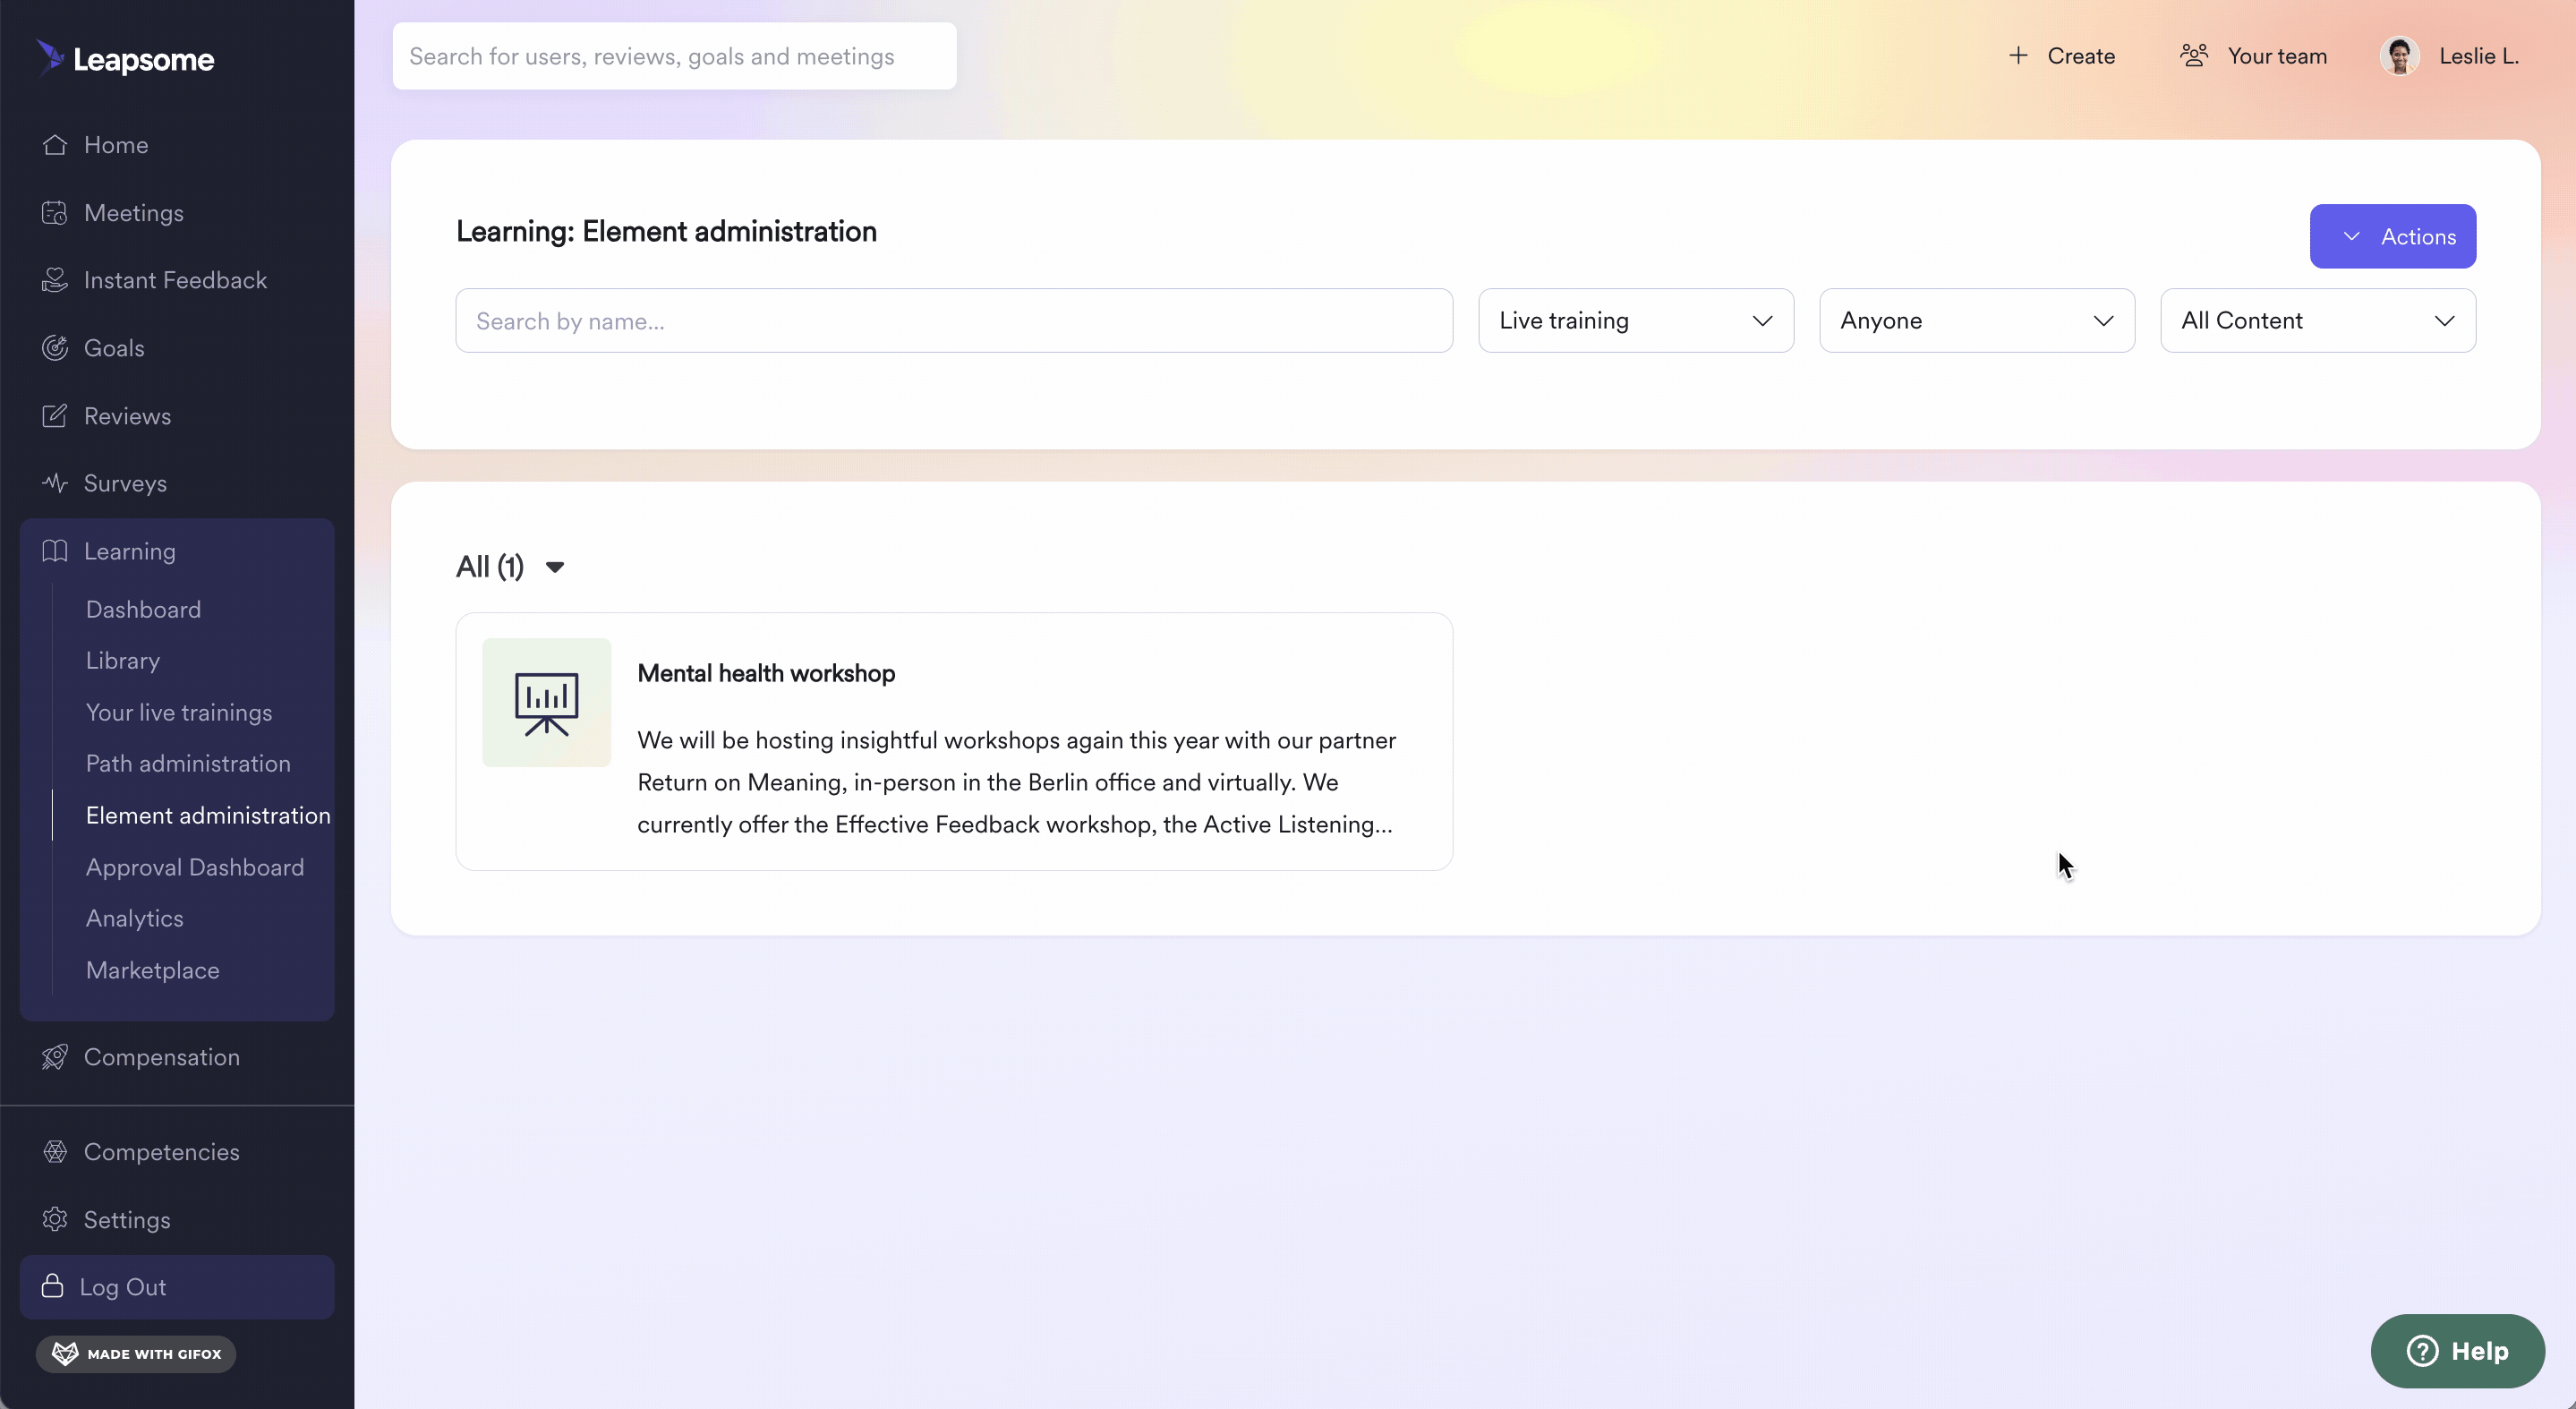Click the Compensation rocket icon
The width and height of the screenshot is (2576, 1409).
(55, 1057)
